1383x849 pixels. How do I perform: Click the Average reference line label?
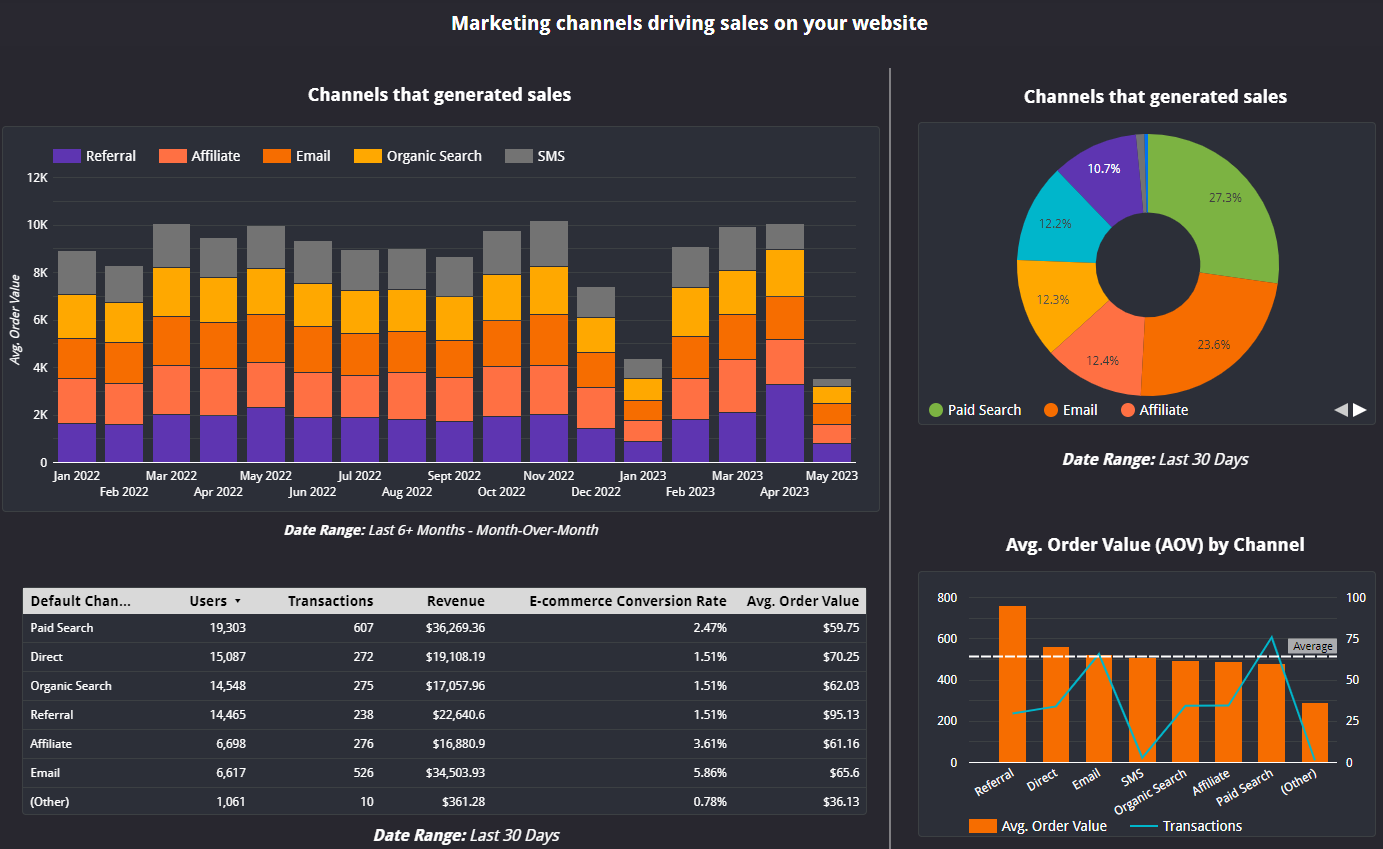(x=1312, y=646)
